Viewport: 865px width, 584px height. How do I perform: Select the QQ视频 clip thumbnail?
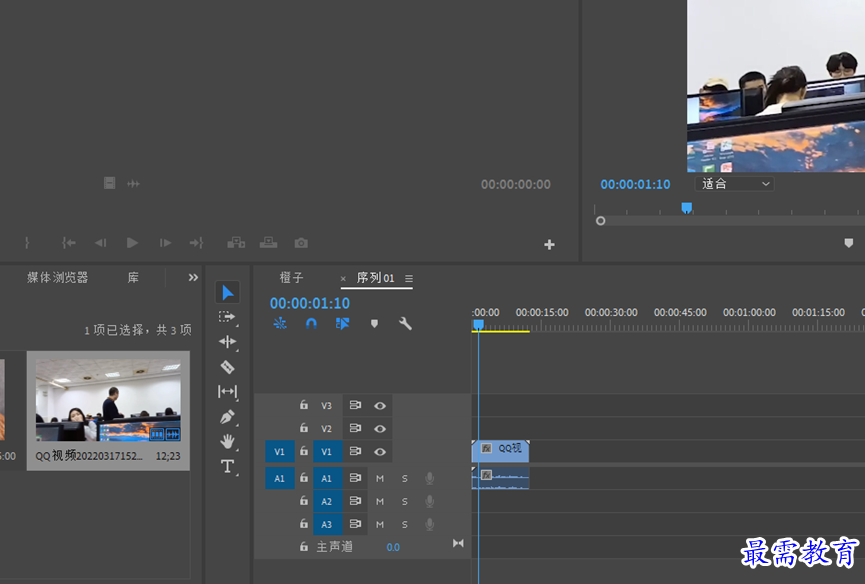(108, 400)
